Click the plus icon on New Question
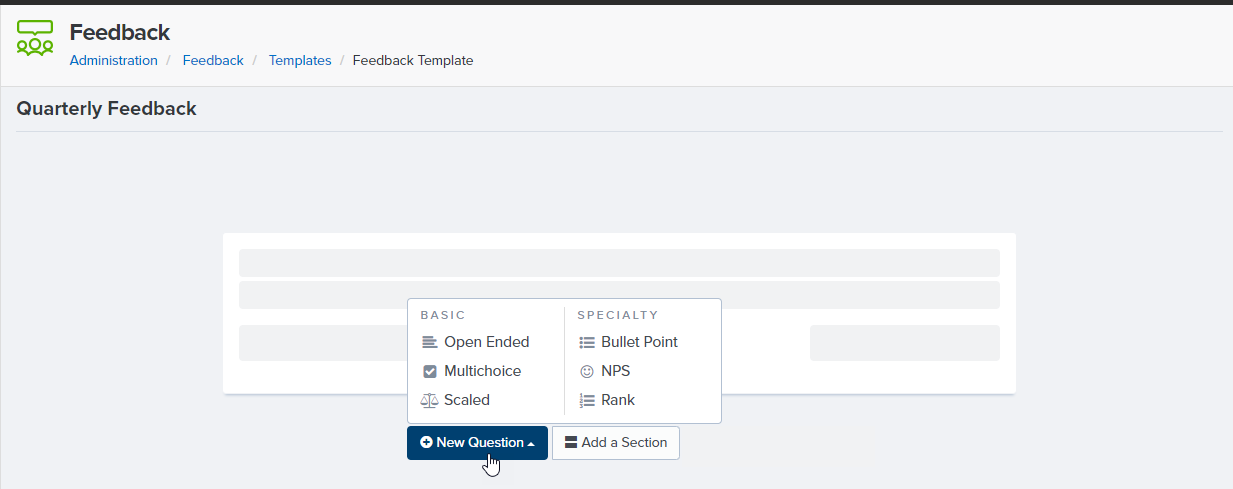1233x489 pixels. (x=426, y=442)
